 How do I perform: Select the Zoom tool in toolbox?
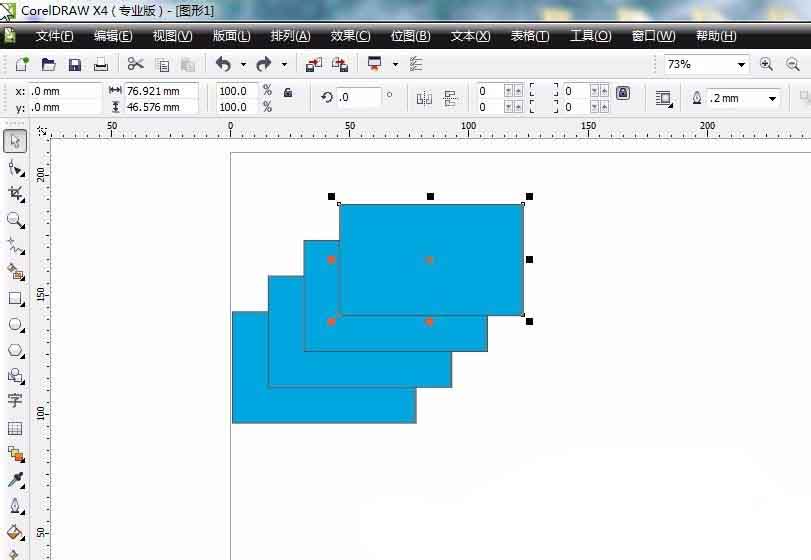click(16, 221)
